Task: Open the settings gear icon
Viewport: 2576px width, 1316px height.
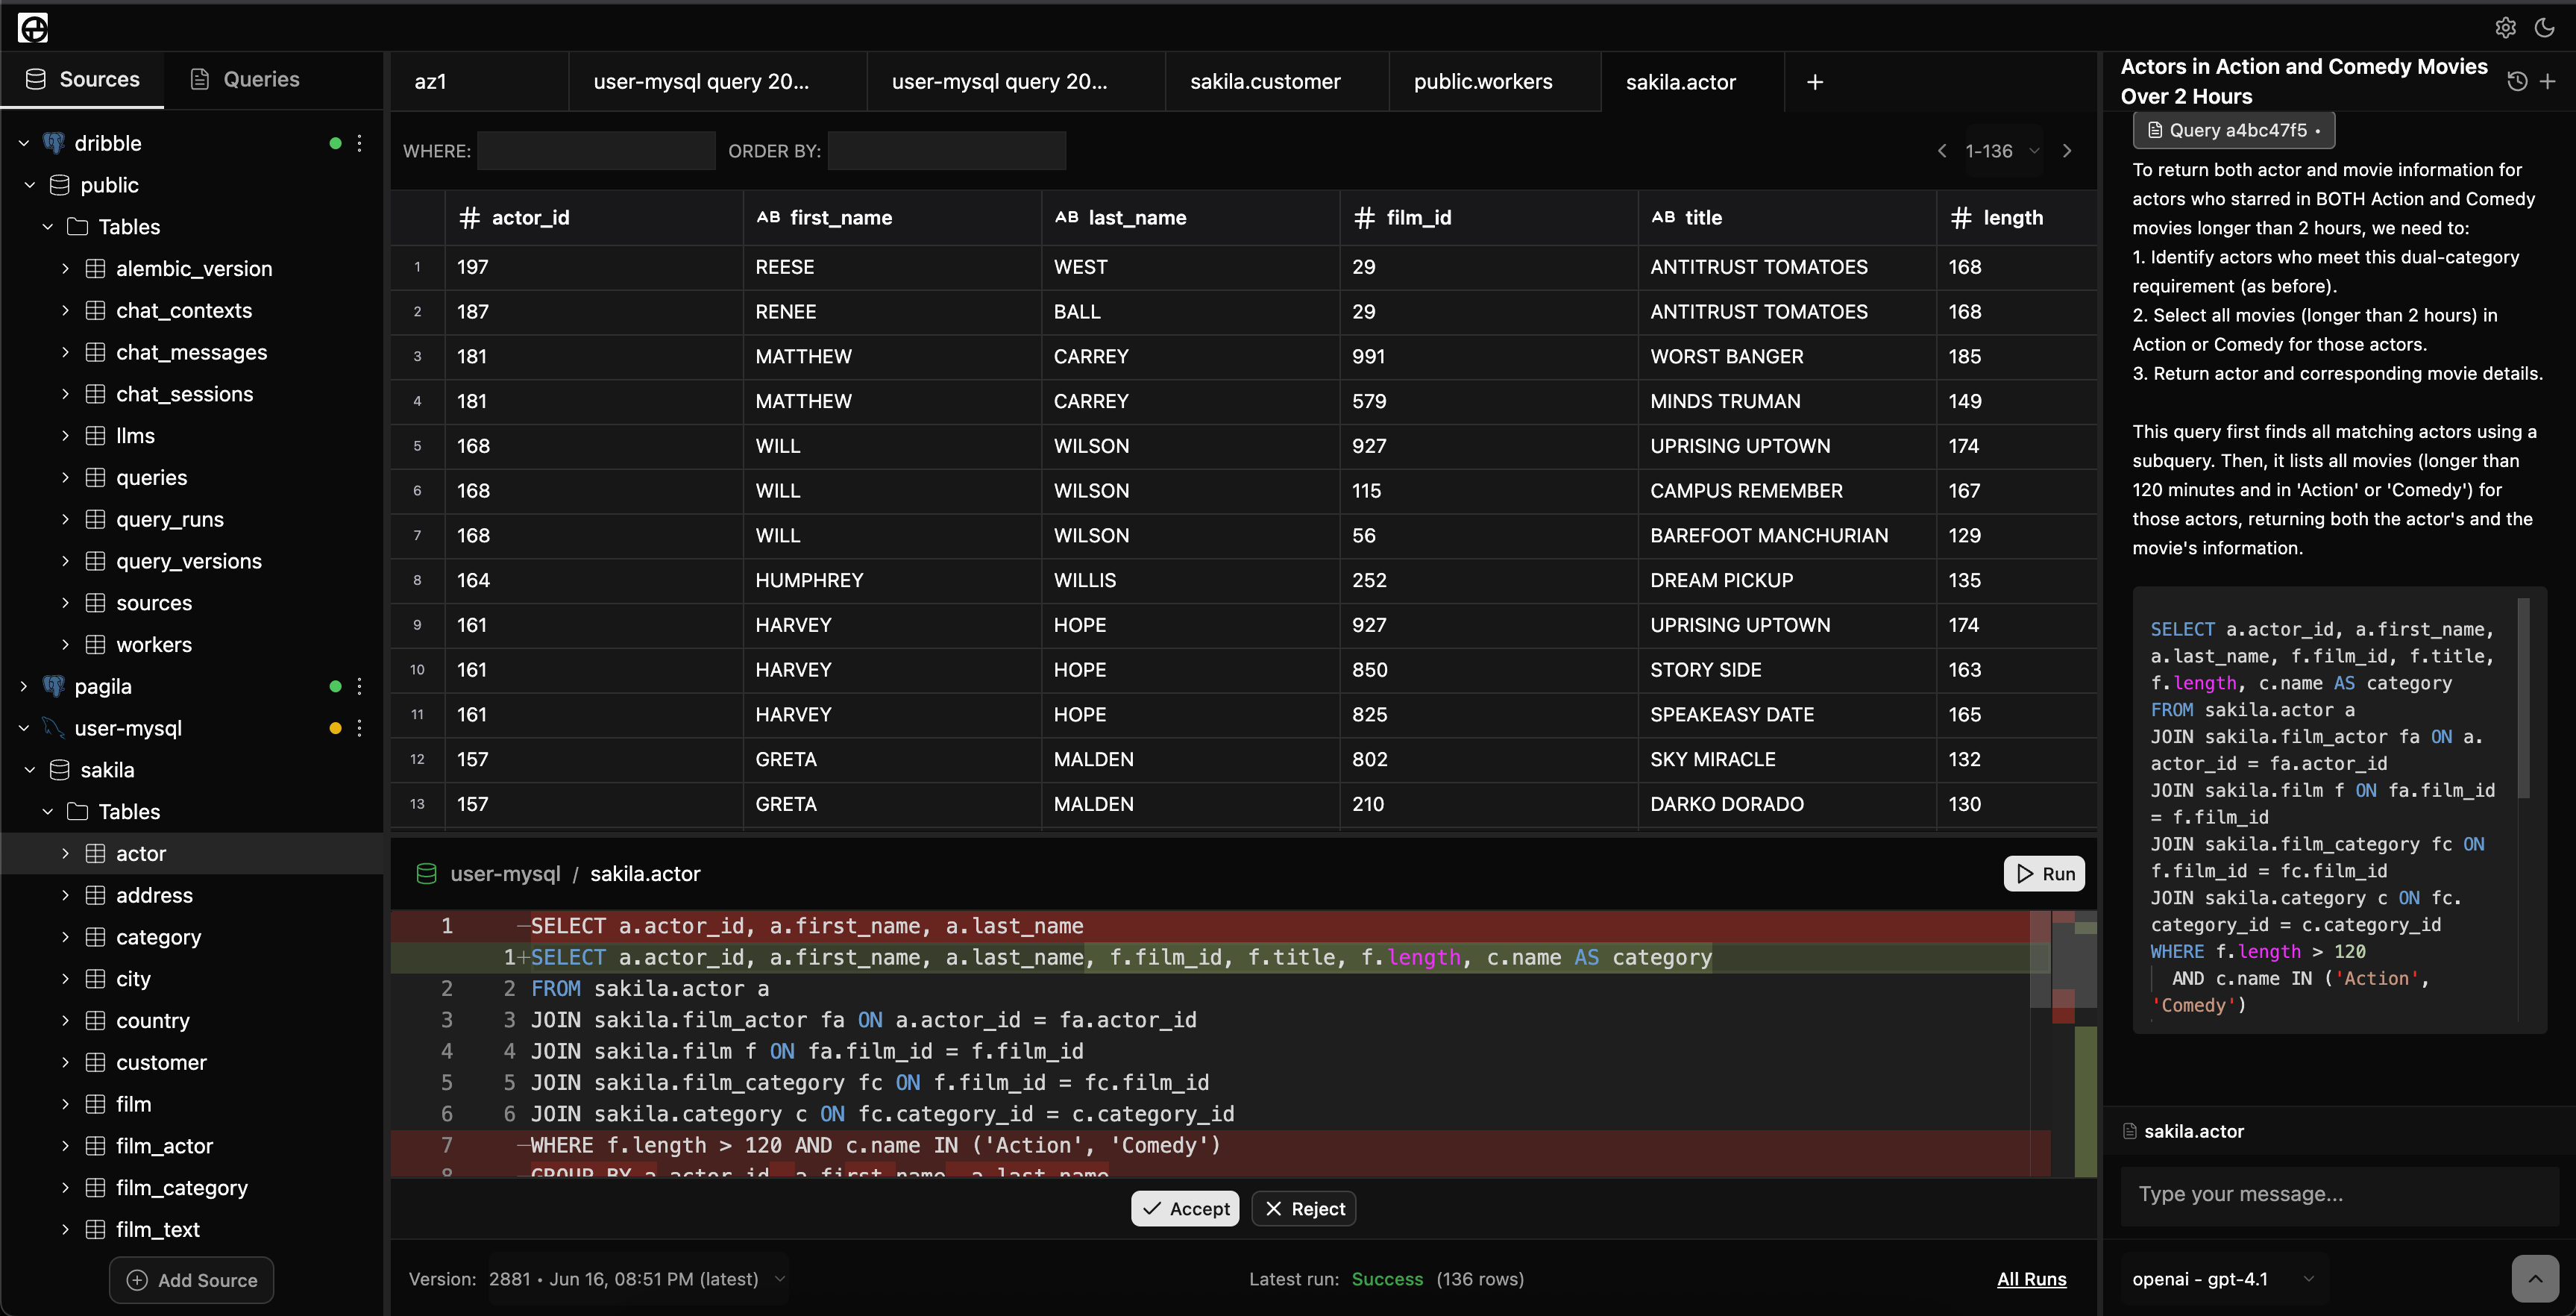Action: pos(2505,28)
